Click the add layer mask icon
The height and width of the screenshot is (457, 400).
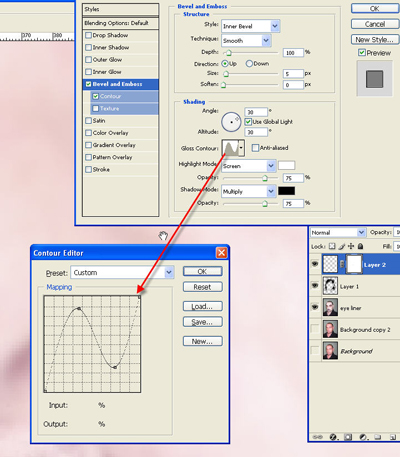coord(348,437)
